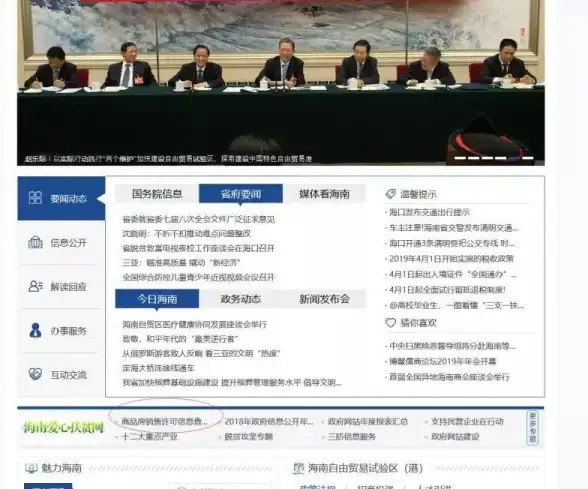This screenshot has height=489, width=588.
Task: Open tip @高校毕业生 一图看懂三支一扶
Action: (456, 305)
